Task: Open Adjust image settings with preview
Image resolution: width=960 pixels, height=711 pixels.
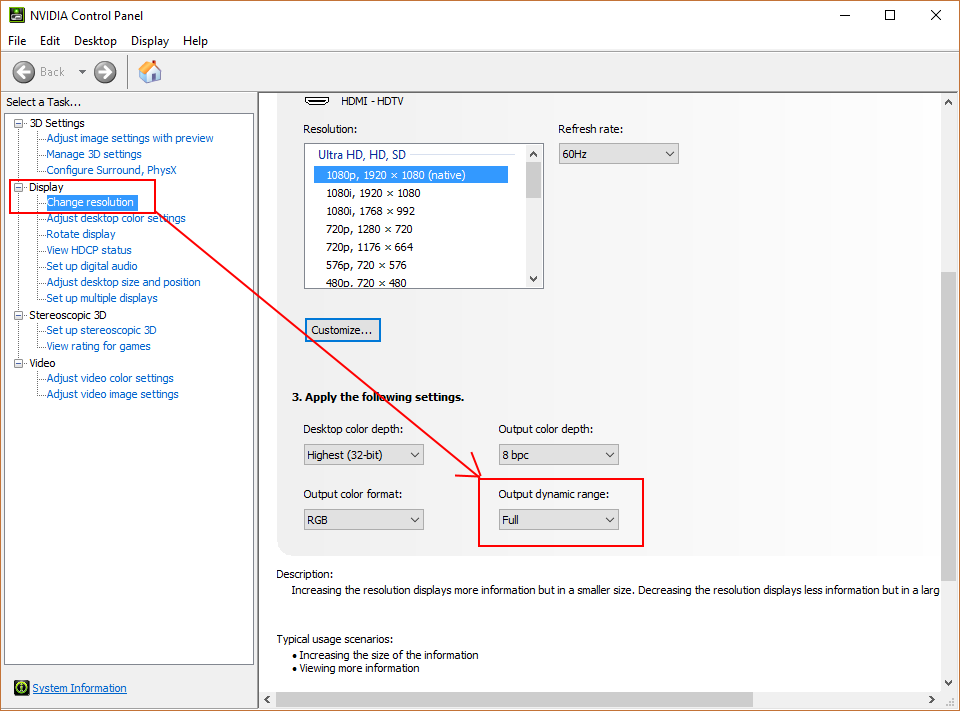Action: [x=130, y=138]
